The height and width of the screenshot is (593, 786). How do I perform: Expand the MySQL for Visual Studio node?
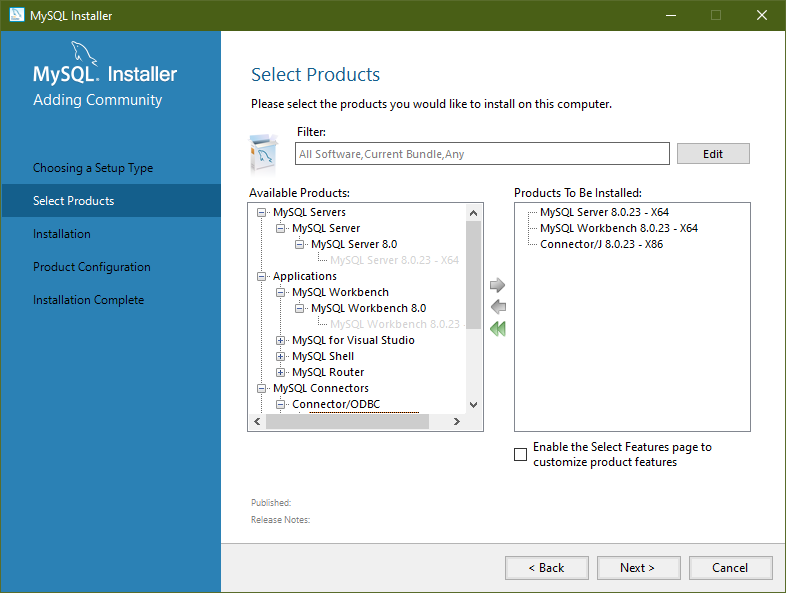coord(280,341)
